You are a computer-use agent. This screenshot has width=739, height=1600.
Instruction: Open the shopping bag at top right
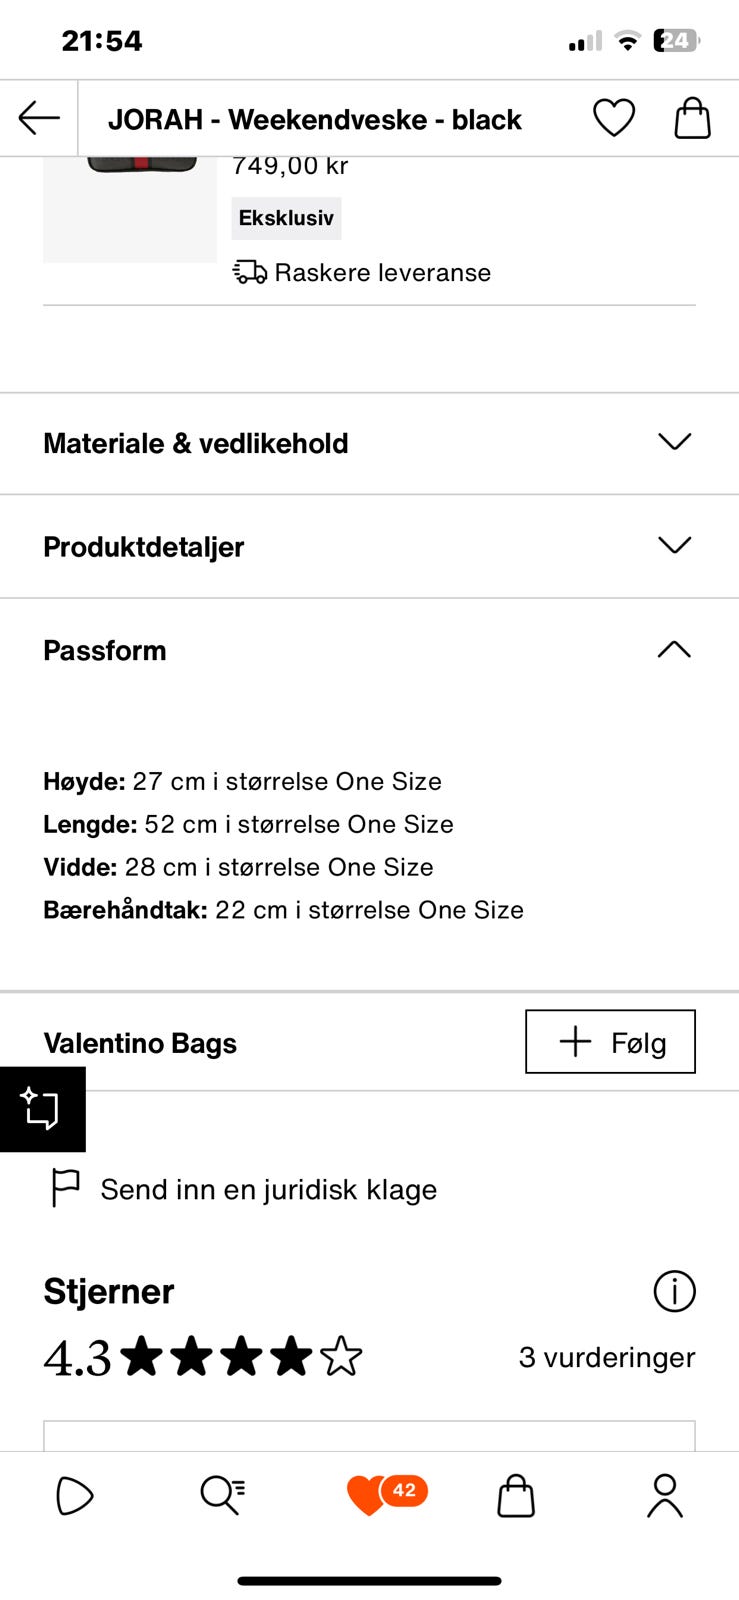click(691, 117)
